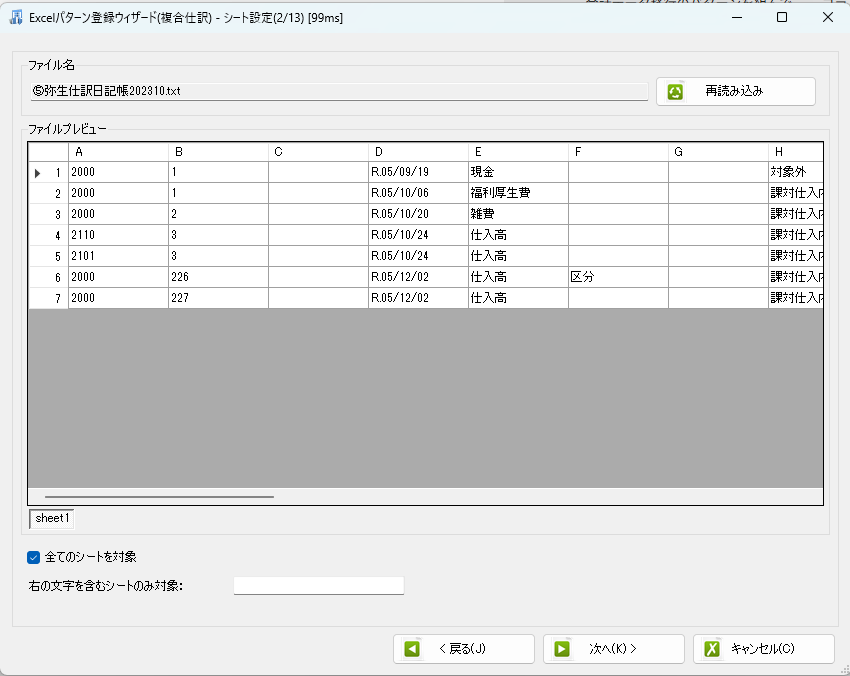Go to next step with 次へ(K)
Screen dimensions: 850x676
613,649
